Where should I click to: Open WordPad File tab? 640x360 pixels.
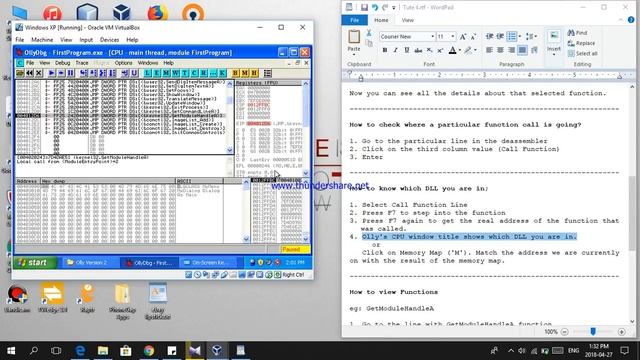(354, 20)
